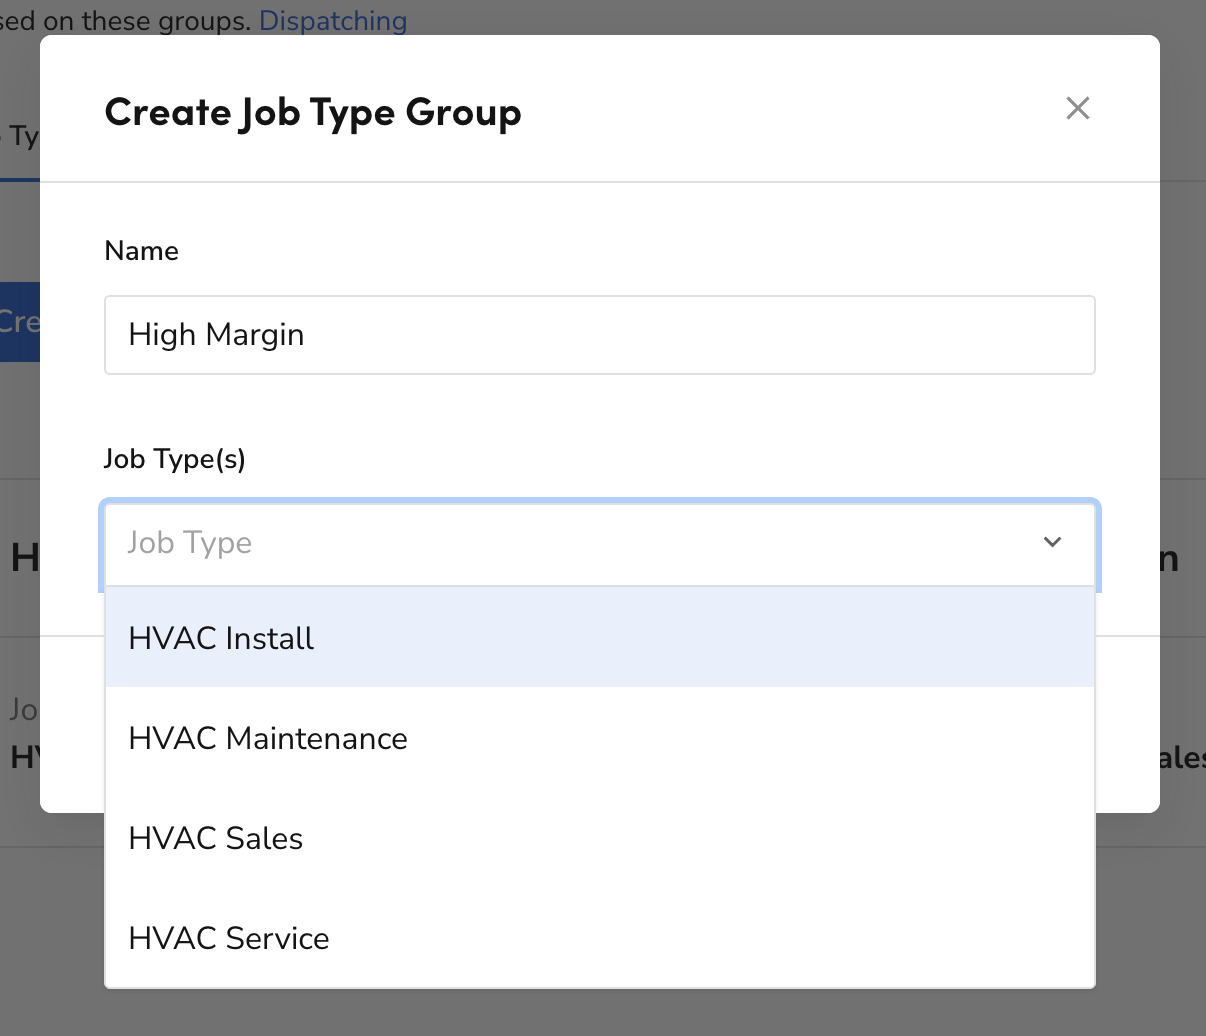The image size is (1206, 1036).
Task: Click the Name field containing High Margin
Action: 600,335
